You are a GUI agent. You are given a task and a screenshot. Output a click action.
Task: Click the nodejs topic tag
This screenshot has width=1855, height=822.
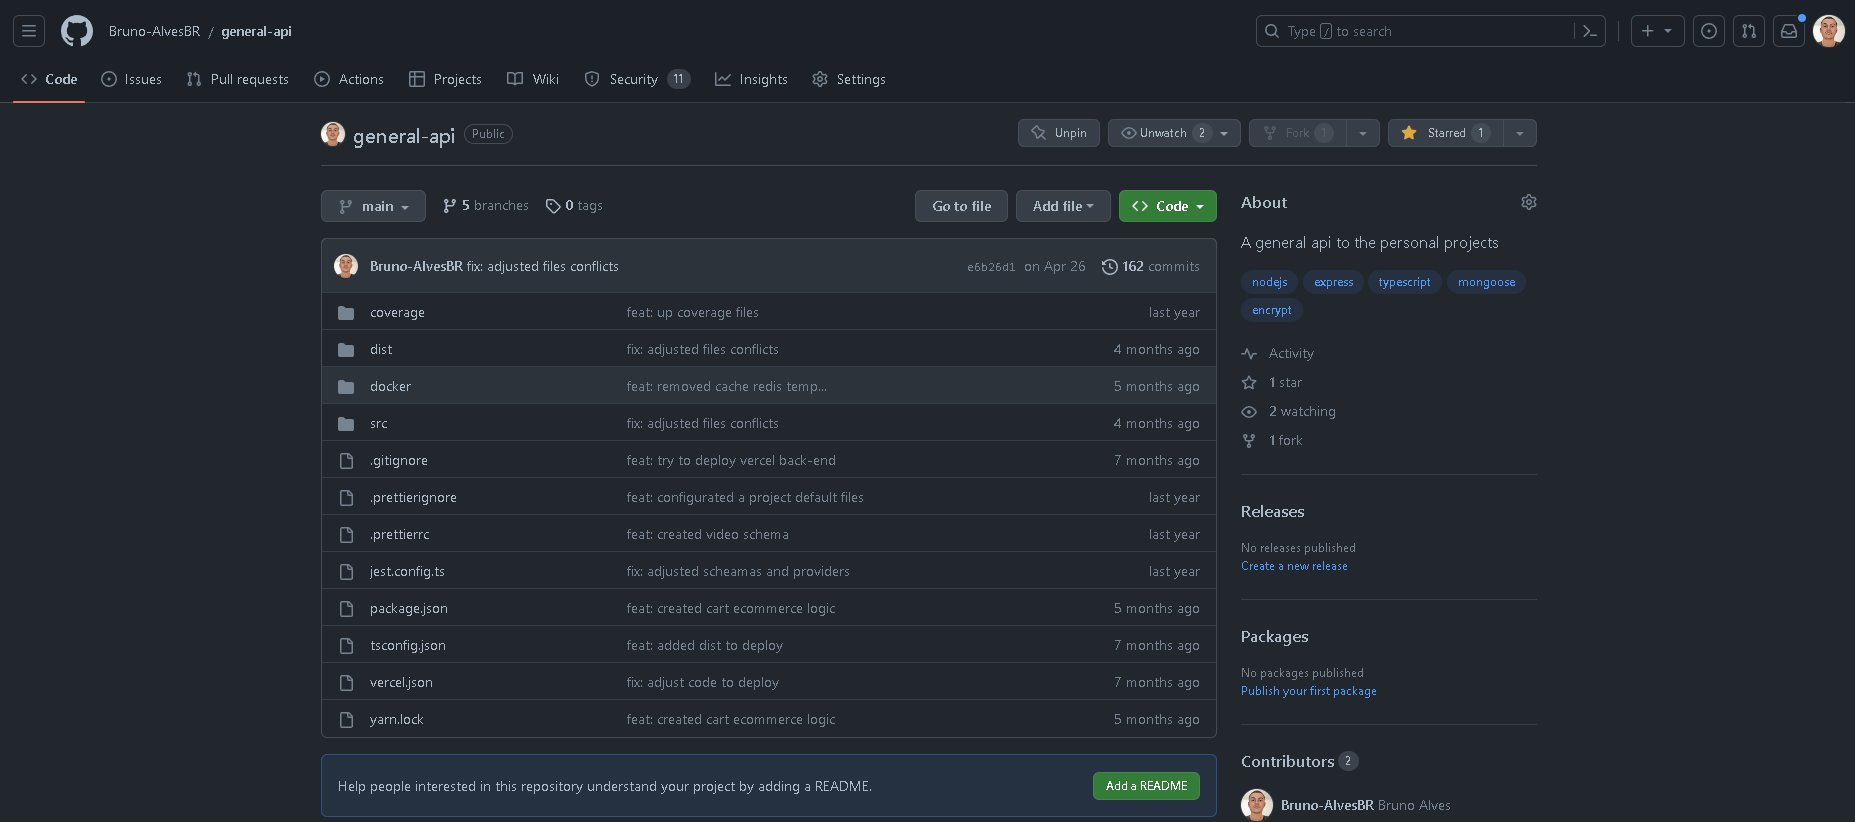[x=1269, y=282]
